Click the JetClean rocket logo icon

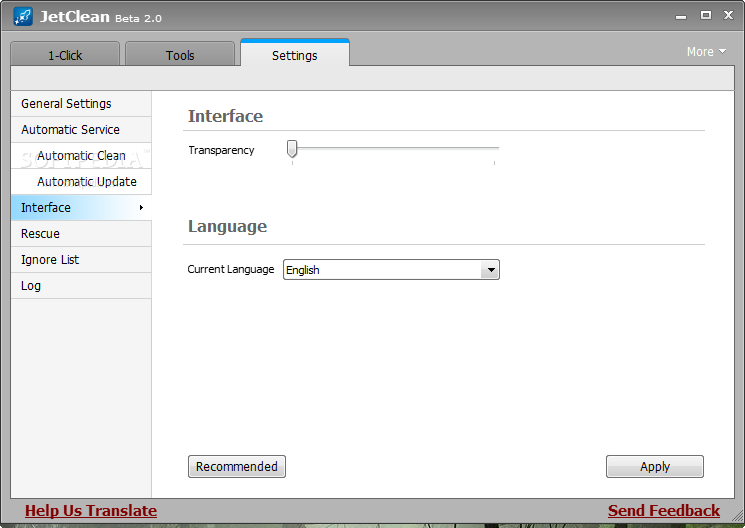[x=23, y=17]
